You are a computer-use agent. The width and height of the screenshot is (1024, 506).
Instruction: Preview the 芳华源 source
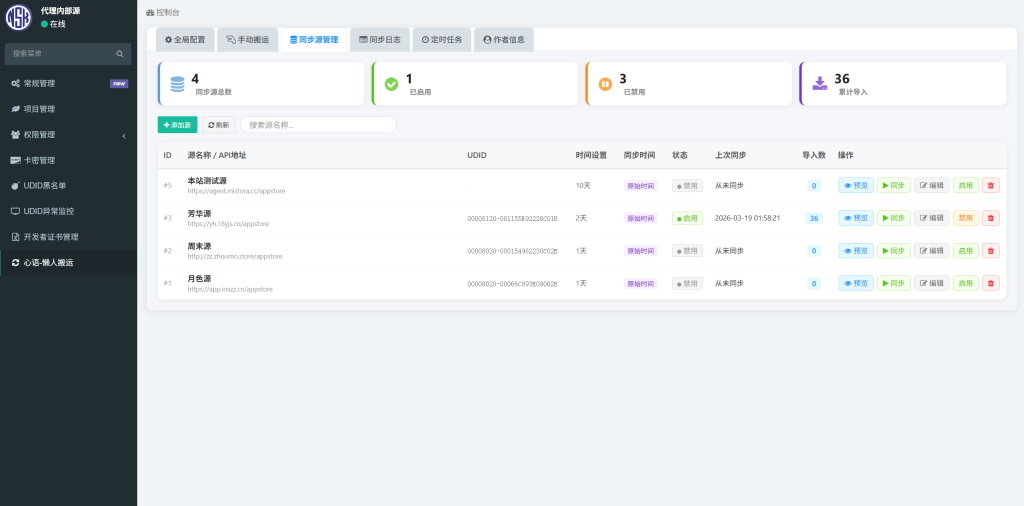point(855,218)
